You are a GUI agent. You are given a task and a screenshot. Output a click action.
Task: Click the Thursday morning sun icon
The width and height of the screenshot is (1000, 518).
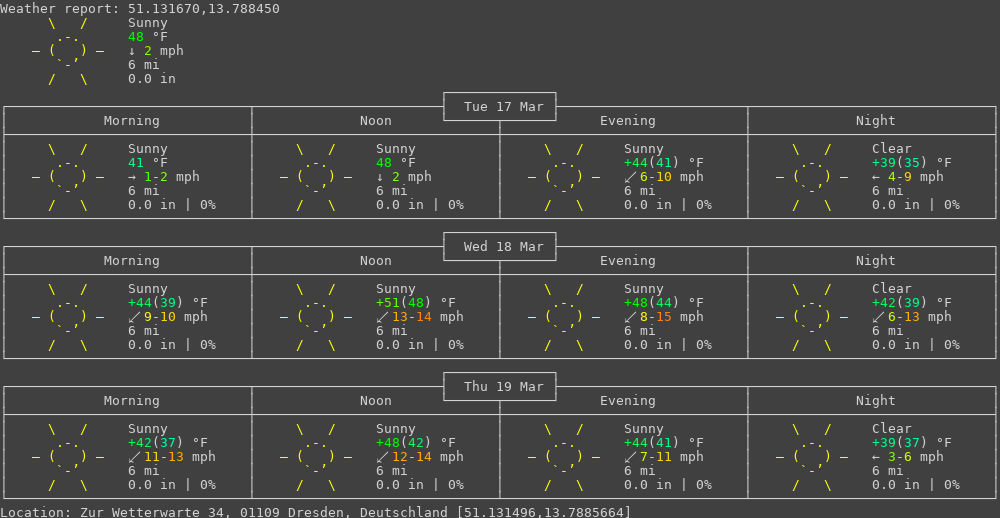(68, 457)
